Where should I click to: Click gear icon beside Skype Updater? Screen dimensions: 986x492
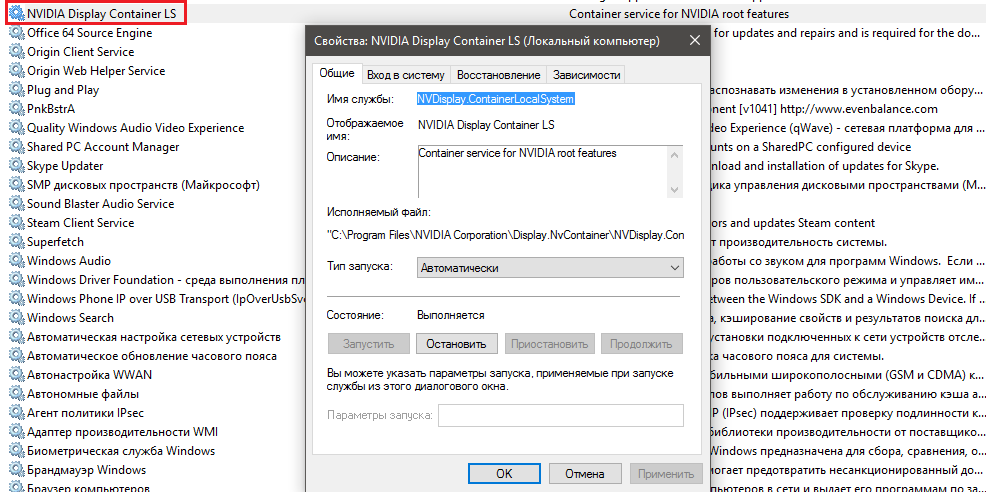pyautogui.click(x=16, y=165)
